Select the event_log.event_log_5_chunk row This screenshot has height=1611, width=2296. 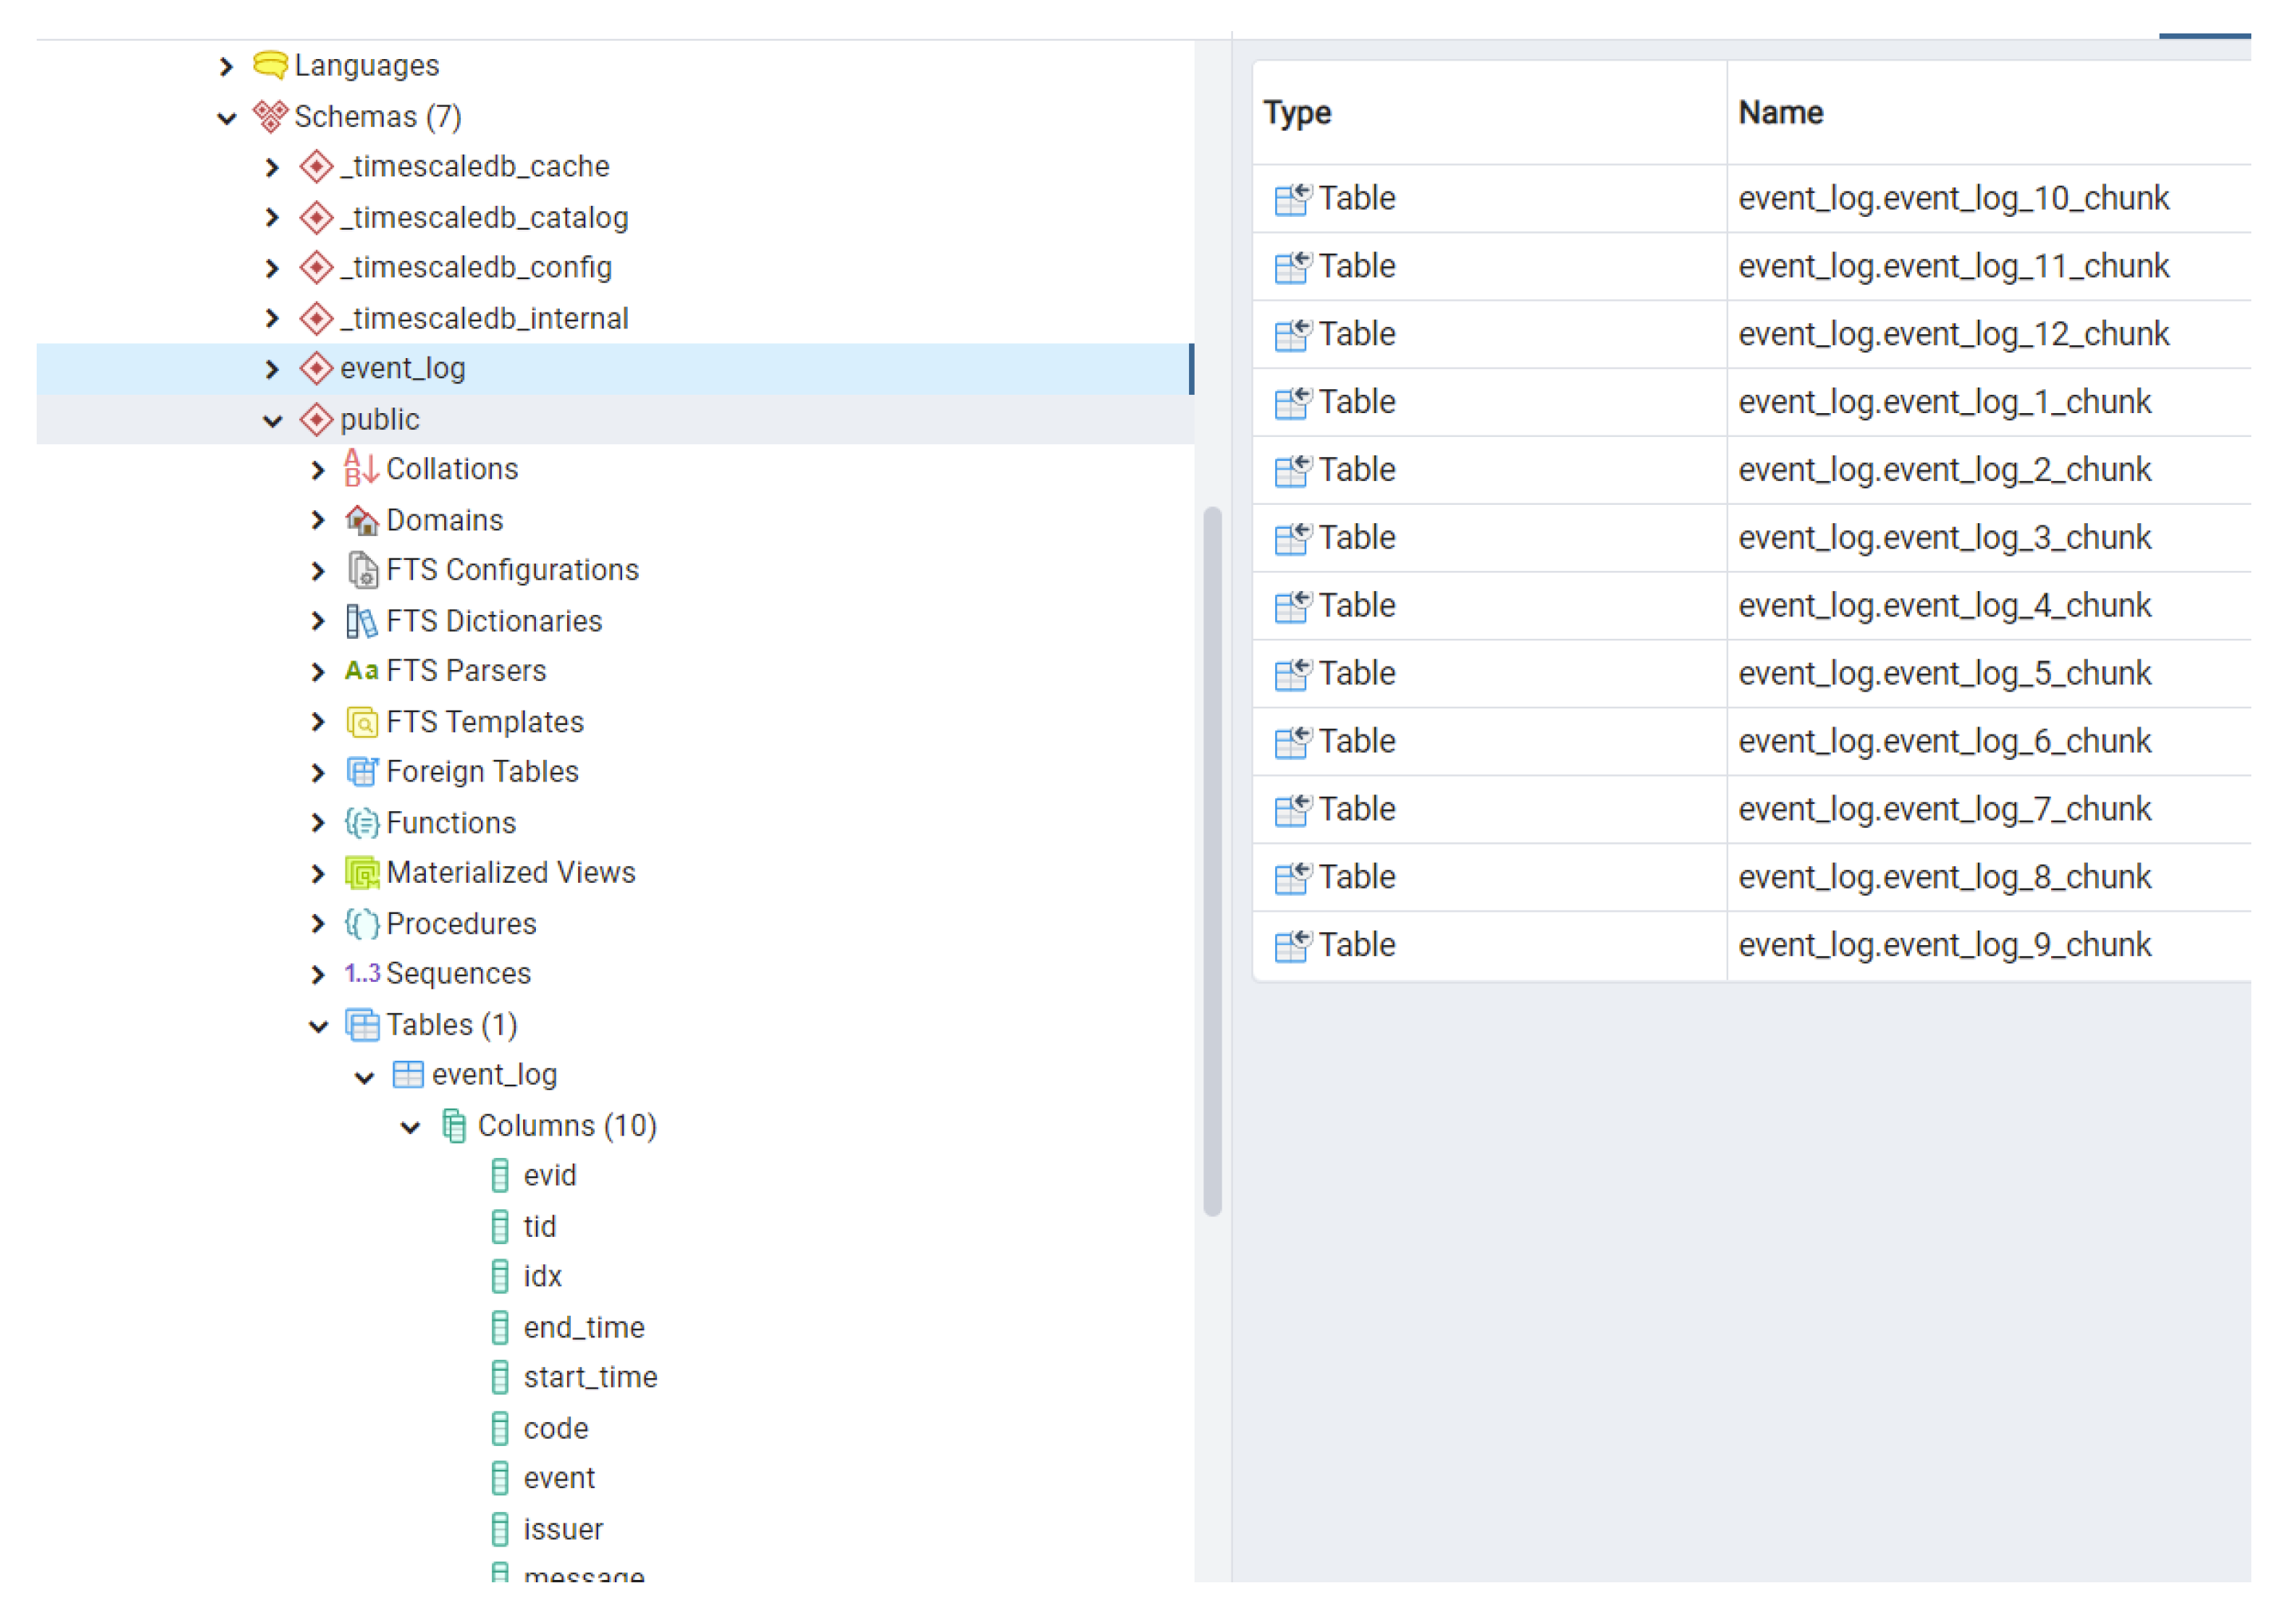[x=1943, y=673]
